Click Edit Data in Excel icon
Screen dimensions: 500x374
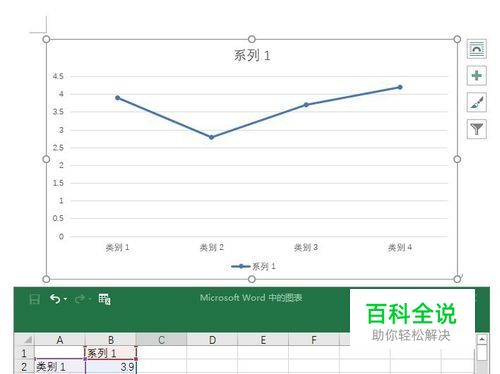tap(104, 299)
